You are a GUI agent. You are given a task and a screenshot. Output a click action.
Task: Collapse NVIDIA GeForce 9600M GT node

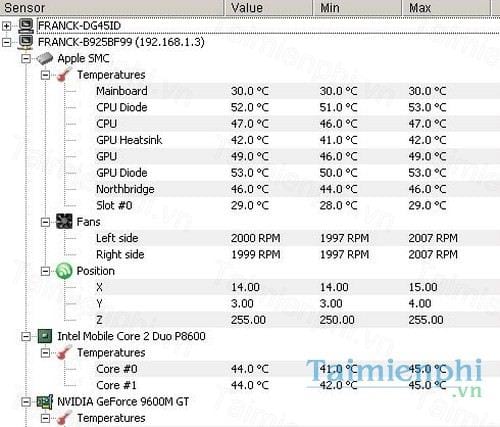coord(26,402)
